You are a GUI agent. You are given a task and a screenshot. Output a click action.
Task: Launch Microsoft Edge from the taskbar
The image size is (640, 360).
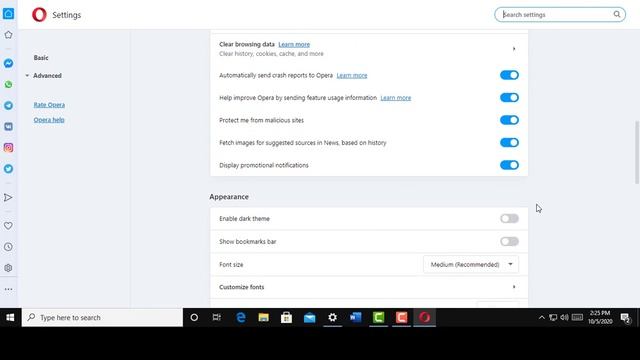tap(241, 318)
